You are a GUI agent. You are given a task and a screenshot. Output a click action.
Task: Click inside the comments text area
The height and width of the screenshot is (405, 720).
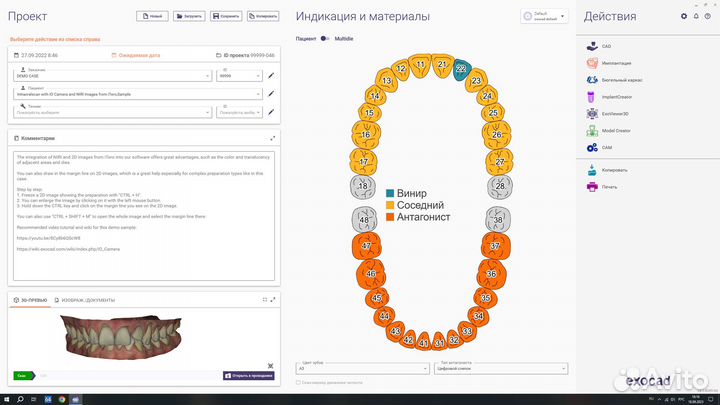pos(144,216)
